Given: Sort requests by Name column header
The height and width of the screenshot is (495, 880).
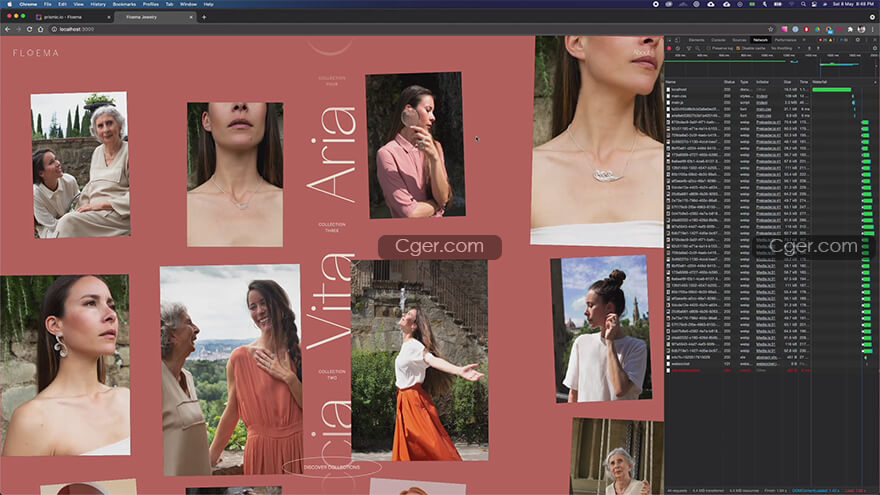Looking at the screenshot, I should (693, 82).
